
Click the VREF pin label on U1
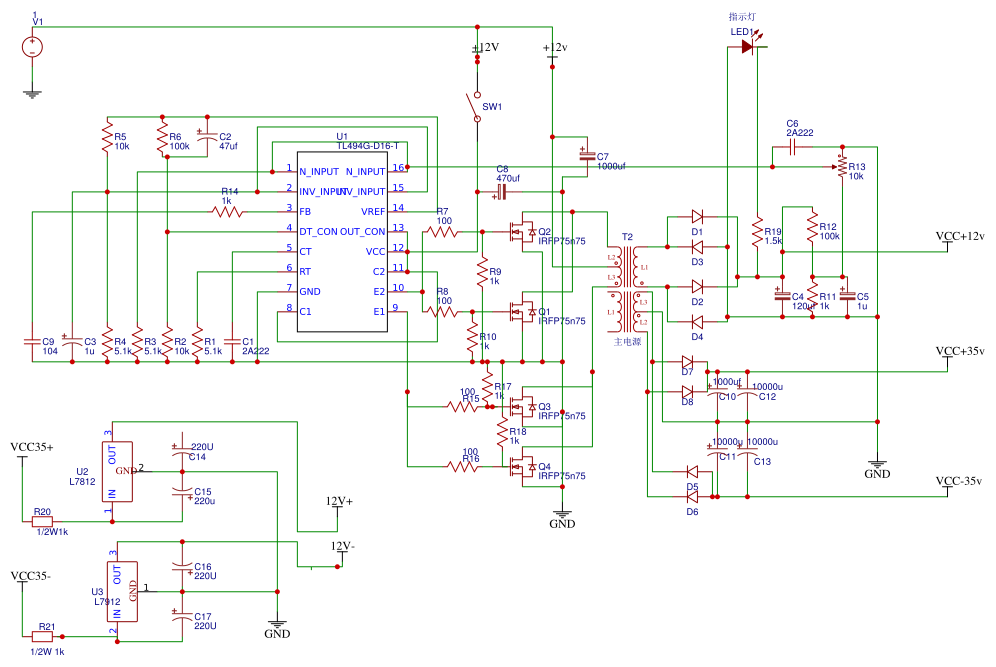371,210
